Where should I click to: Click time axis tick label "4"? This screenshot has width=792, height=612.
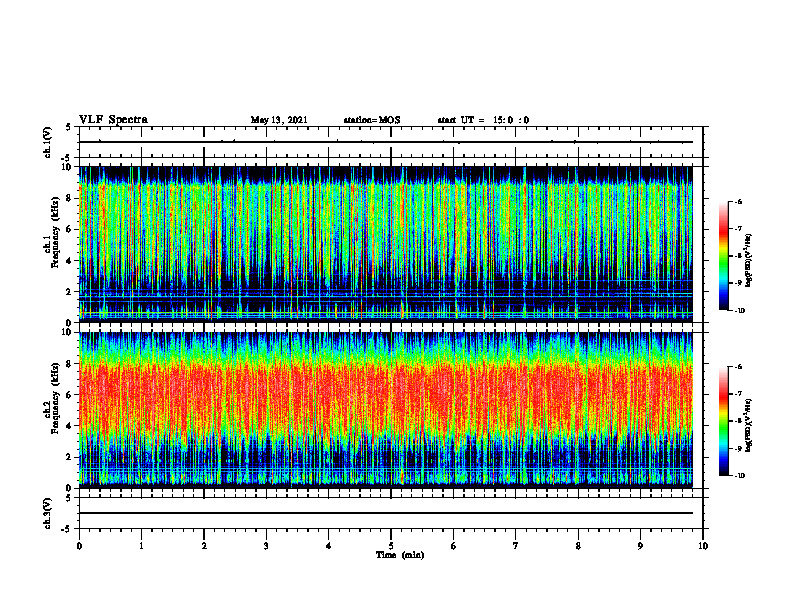pyautogui.click(x=329, y=546)
